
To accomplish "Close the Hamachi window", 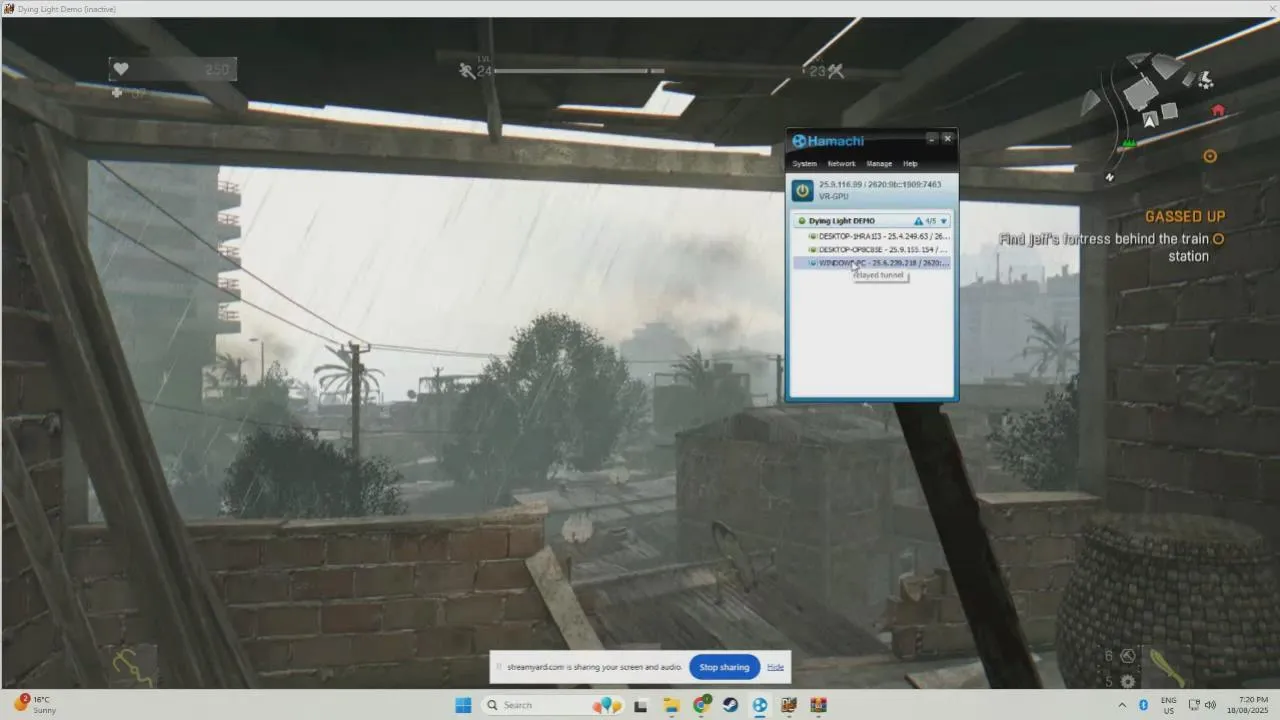I will pos(947,140).
